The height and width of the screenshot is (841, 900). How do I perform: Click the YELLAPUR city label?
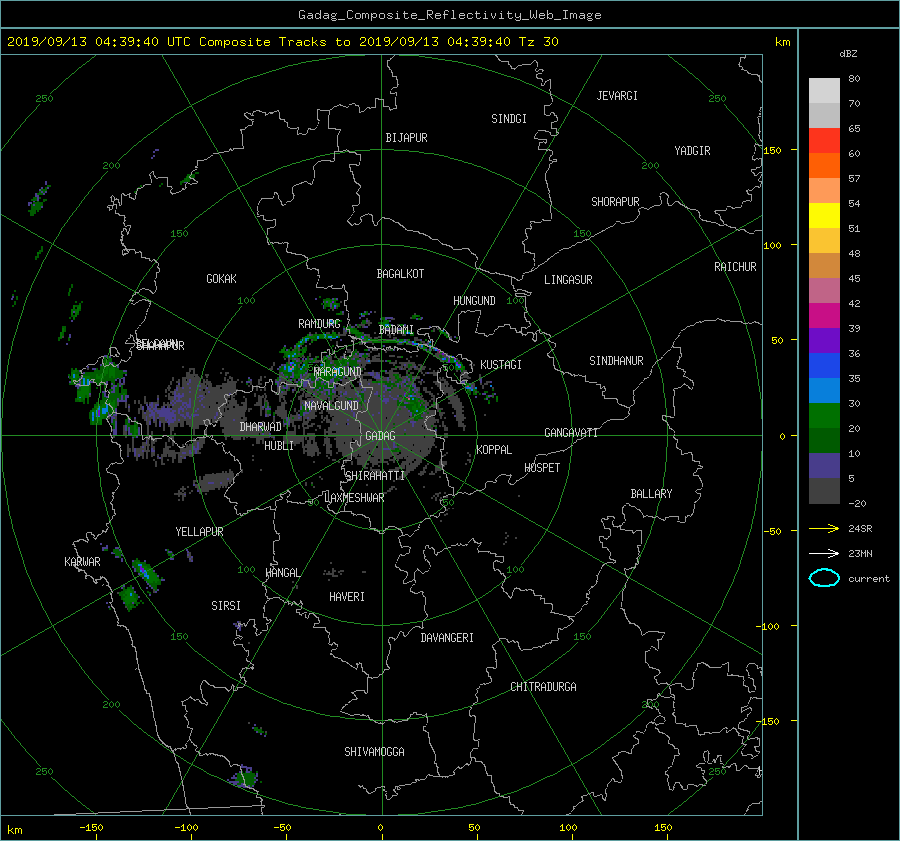(199, 532)
